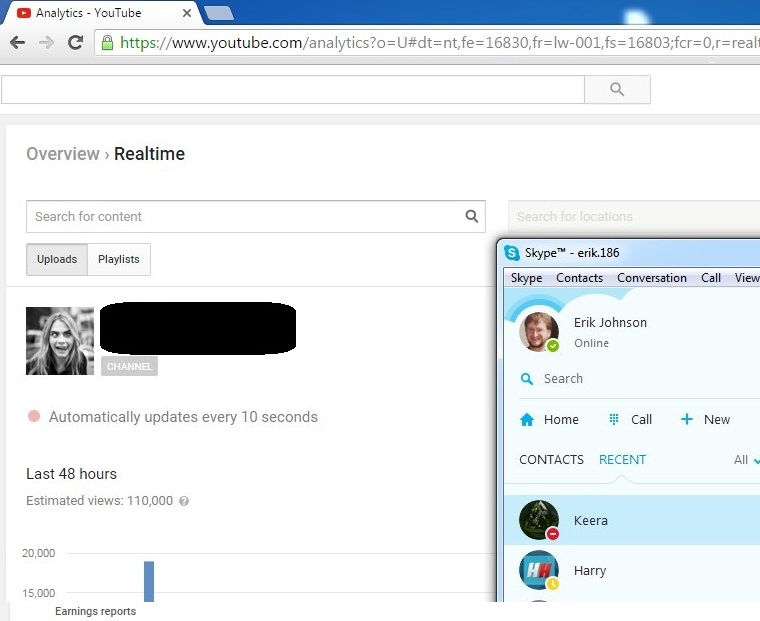Click the Last 48 hours heading
This screenshot has width=760, height=621.
[71, 474]
